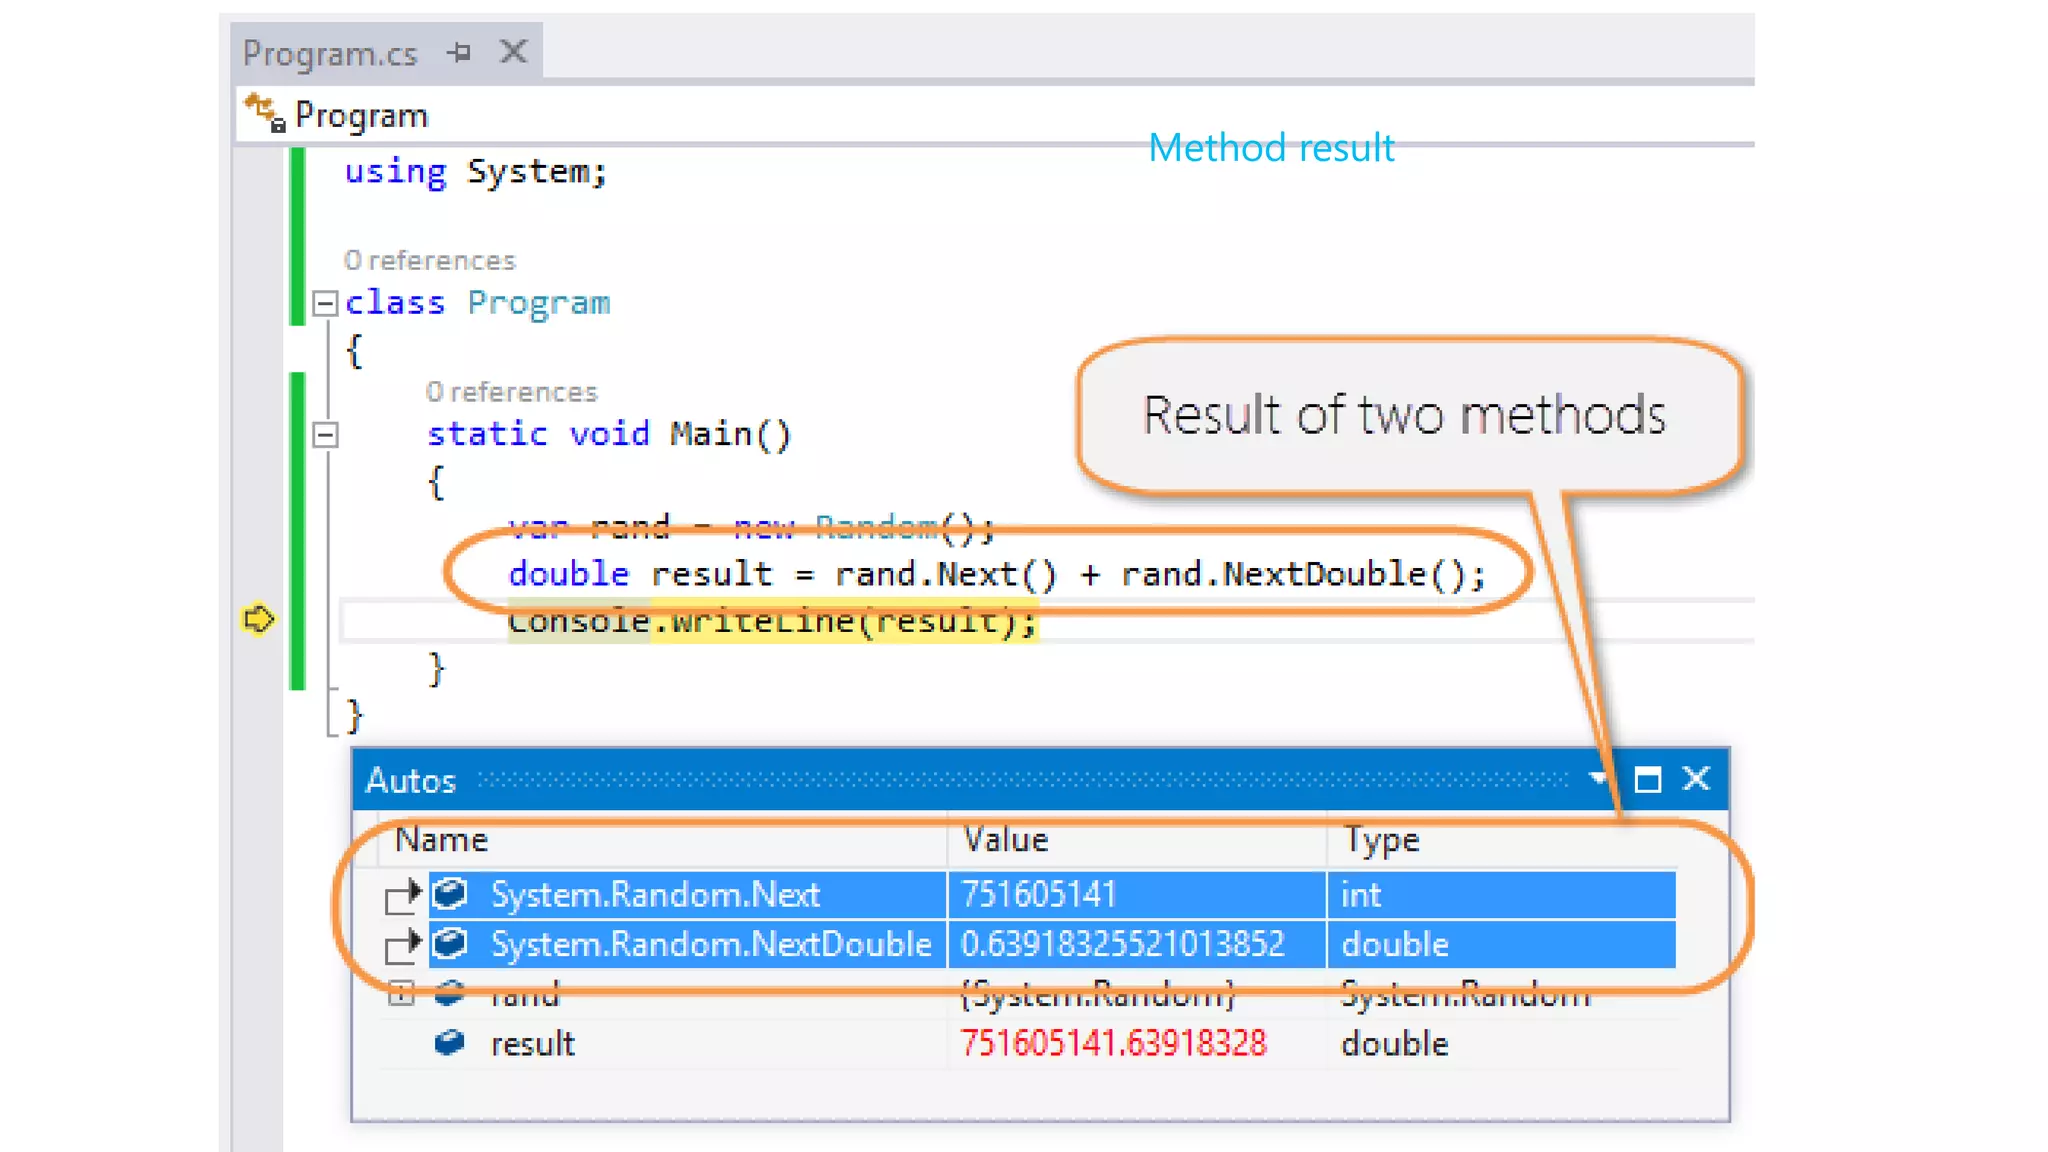Image resolution: width=2048 pixels, height=1152 pixels.
Task: Open the 0 references link above Main
Action: pyautogui.click(x=511, y=392)
